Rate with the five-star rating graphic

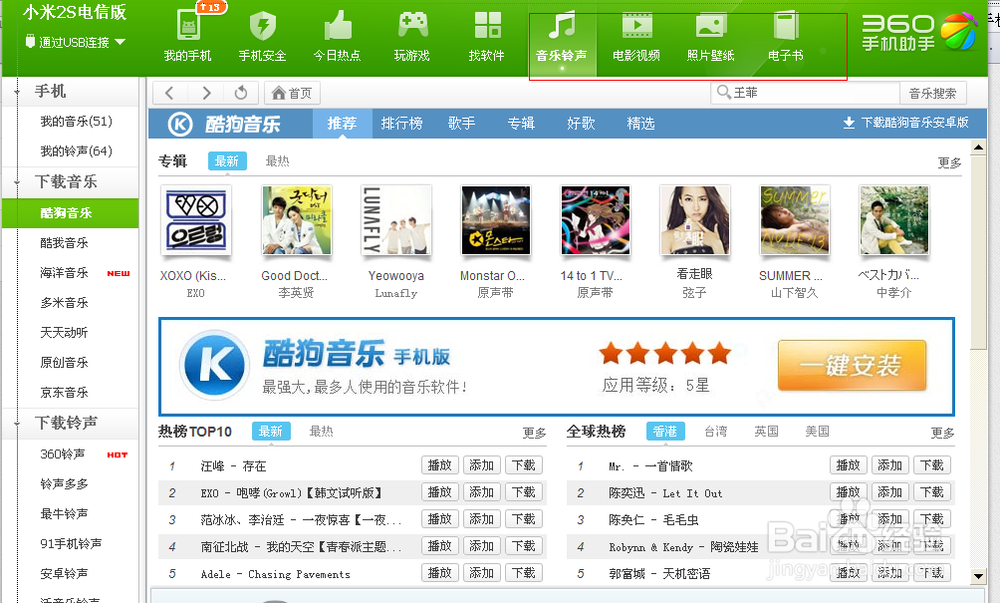(665, 352)
